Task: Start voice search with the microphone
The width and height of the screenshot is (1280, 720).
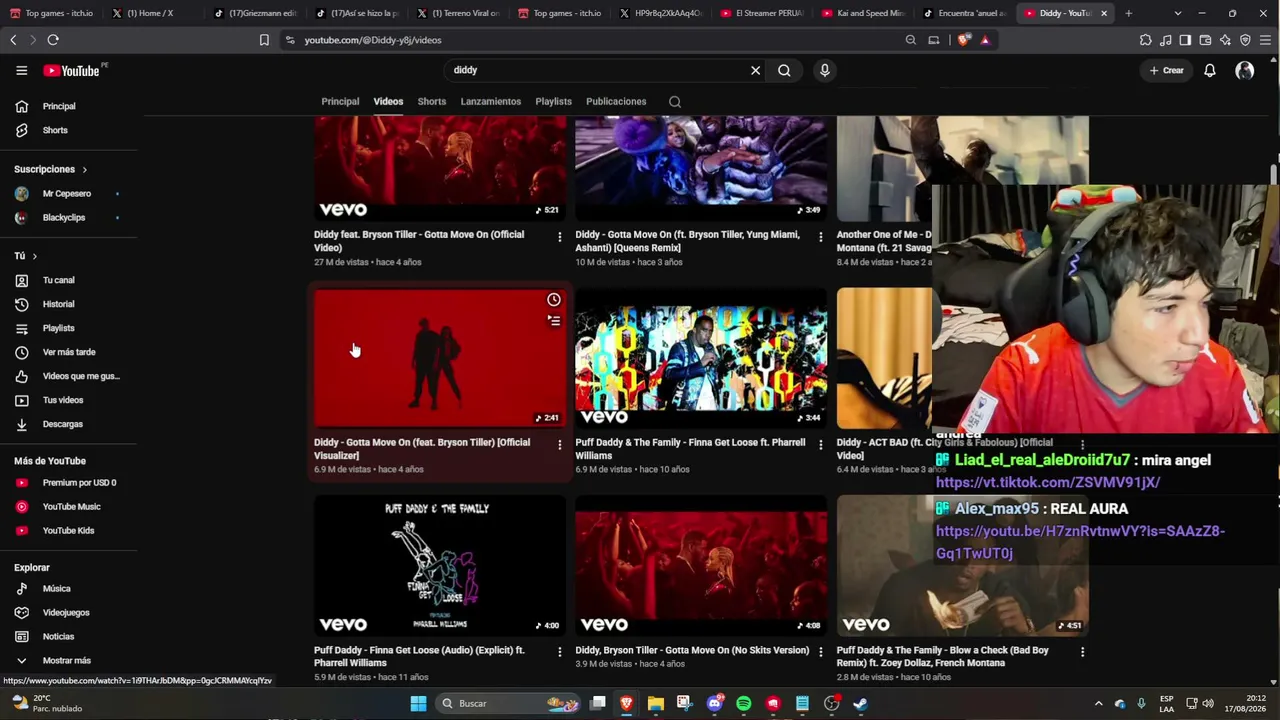Action: tap(824, 70)
